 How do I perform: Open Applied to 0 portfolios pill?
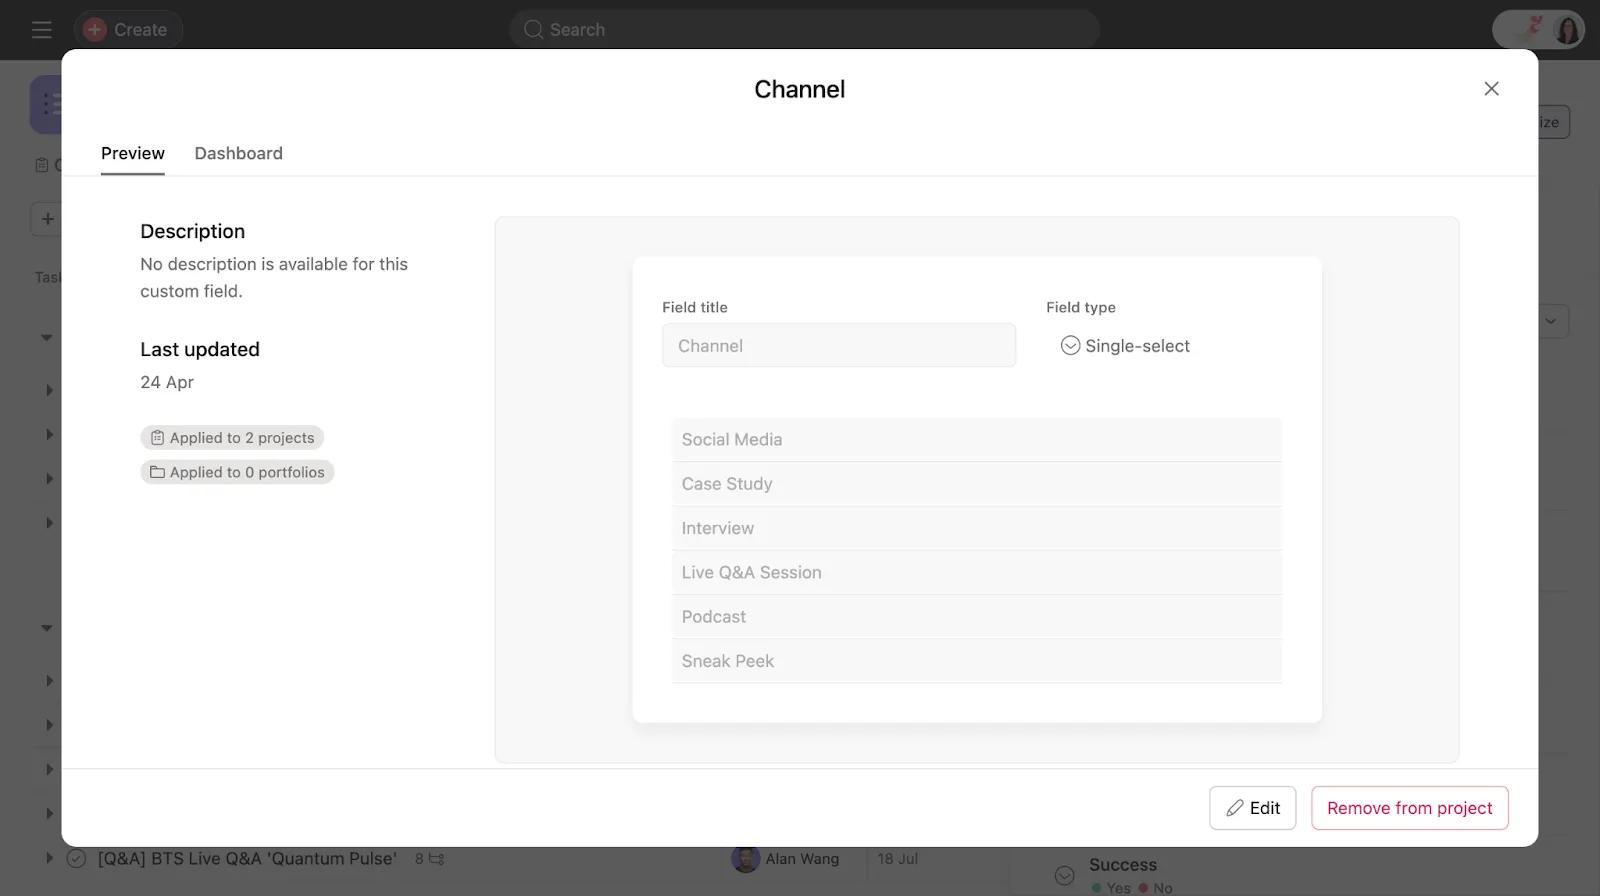coord(237,472)
